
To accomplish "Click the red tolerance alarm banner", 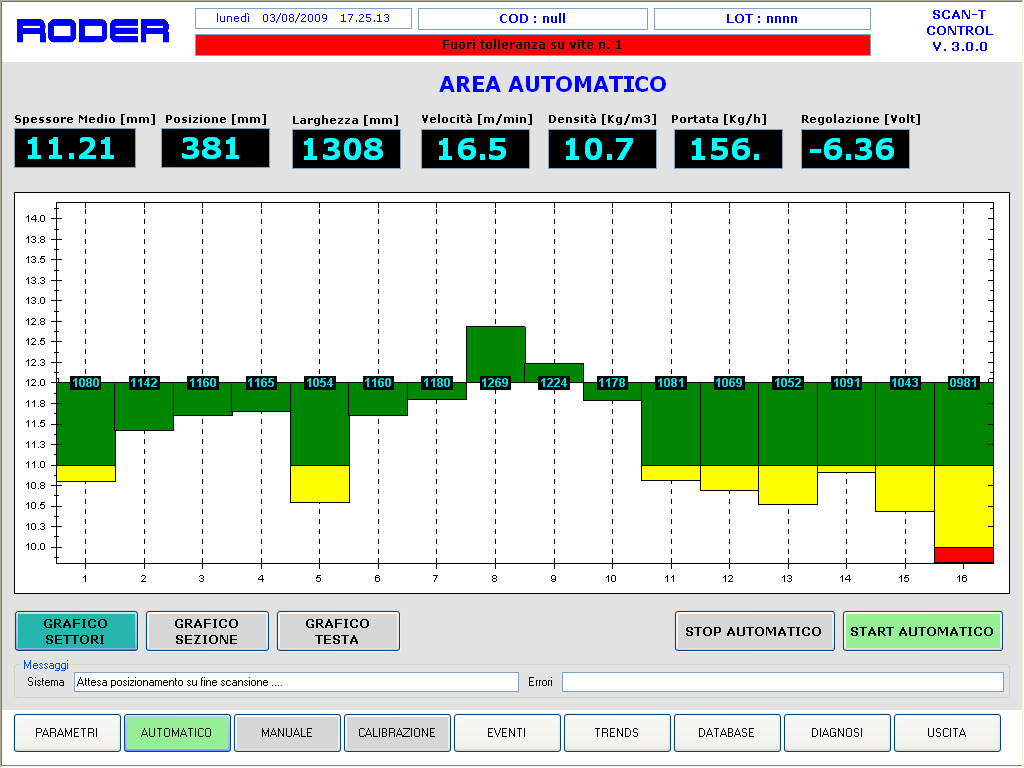I will [x=532, y=45].
